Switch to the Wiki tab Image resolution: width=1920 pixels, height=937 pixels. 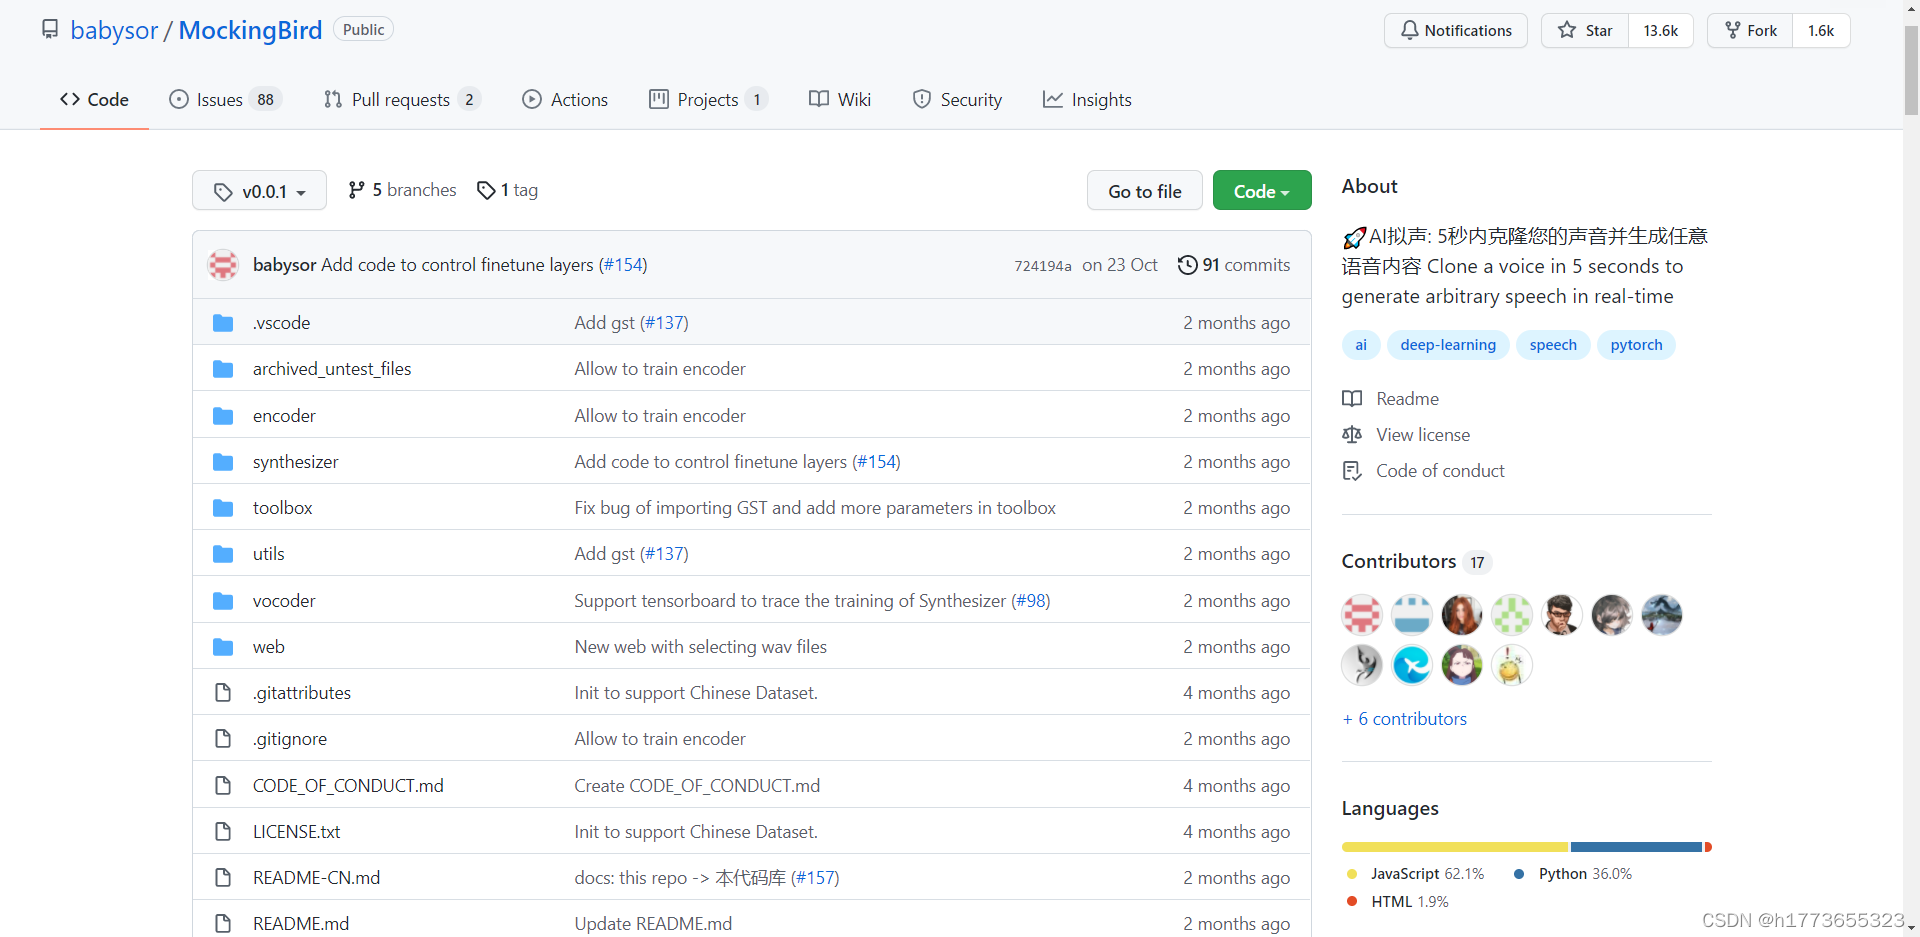tap(840, 100)
